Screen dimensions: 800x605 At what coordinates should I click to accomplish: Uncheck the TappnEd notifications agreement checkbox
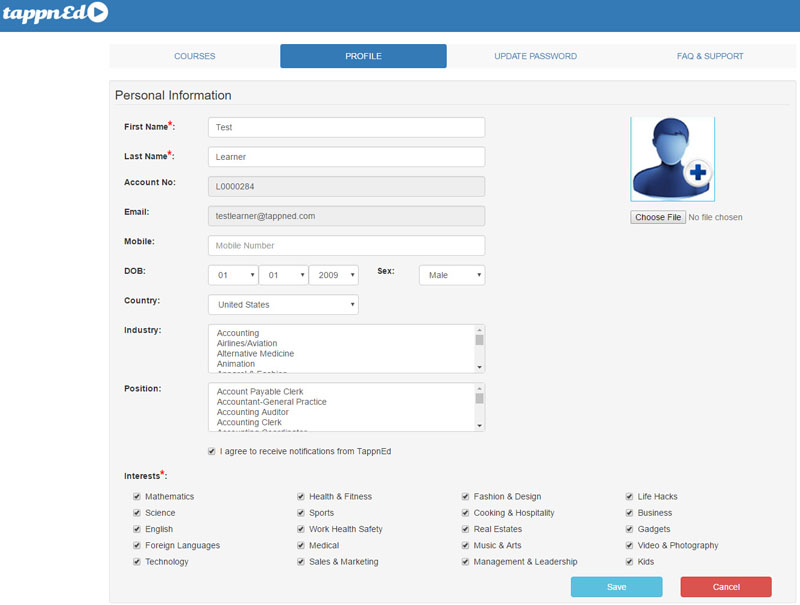212,452
